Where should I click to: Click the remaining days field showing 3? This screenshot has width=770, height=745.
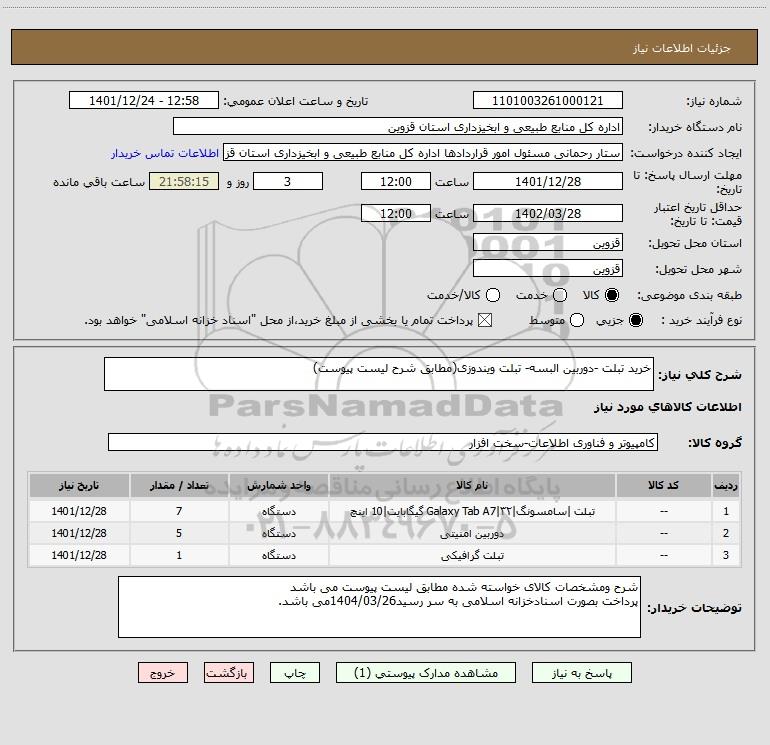[288, 181]
